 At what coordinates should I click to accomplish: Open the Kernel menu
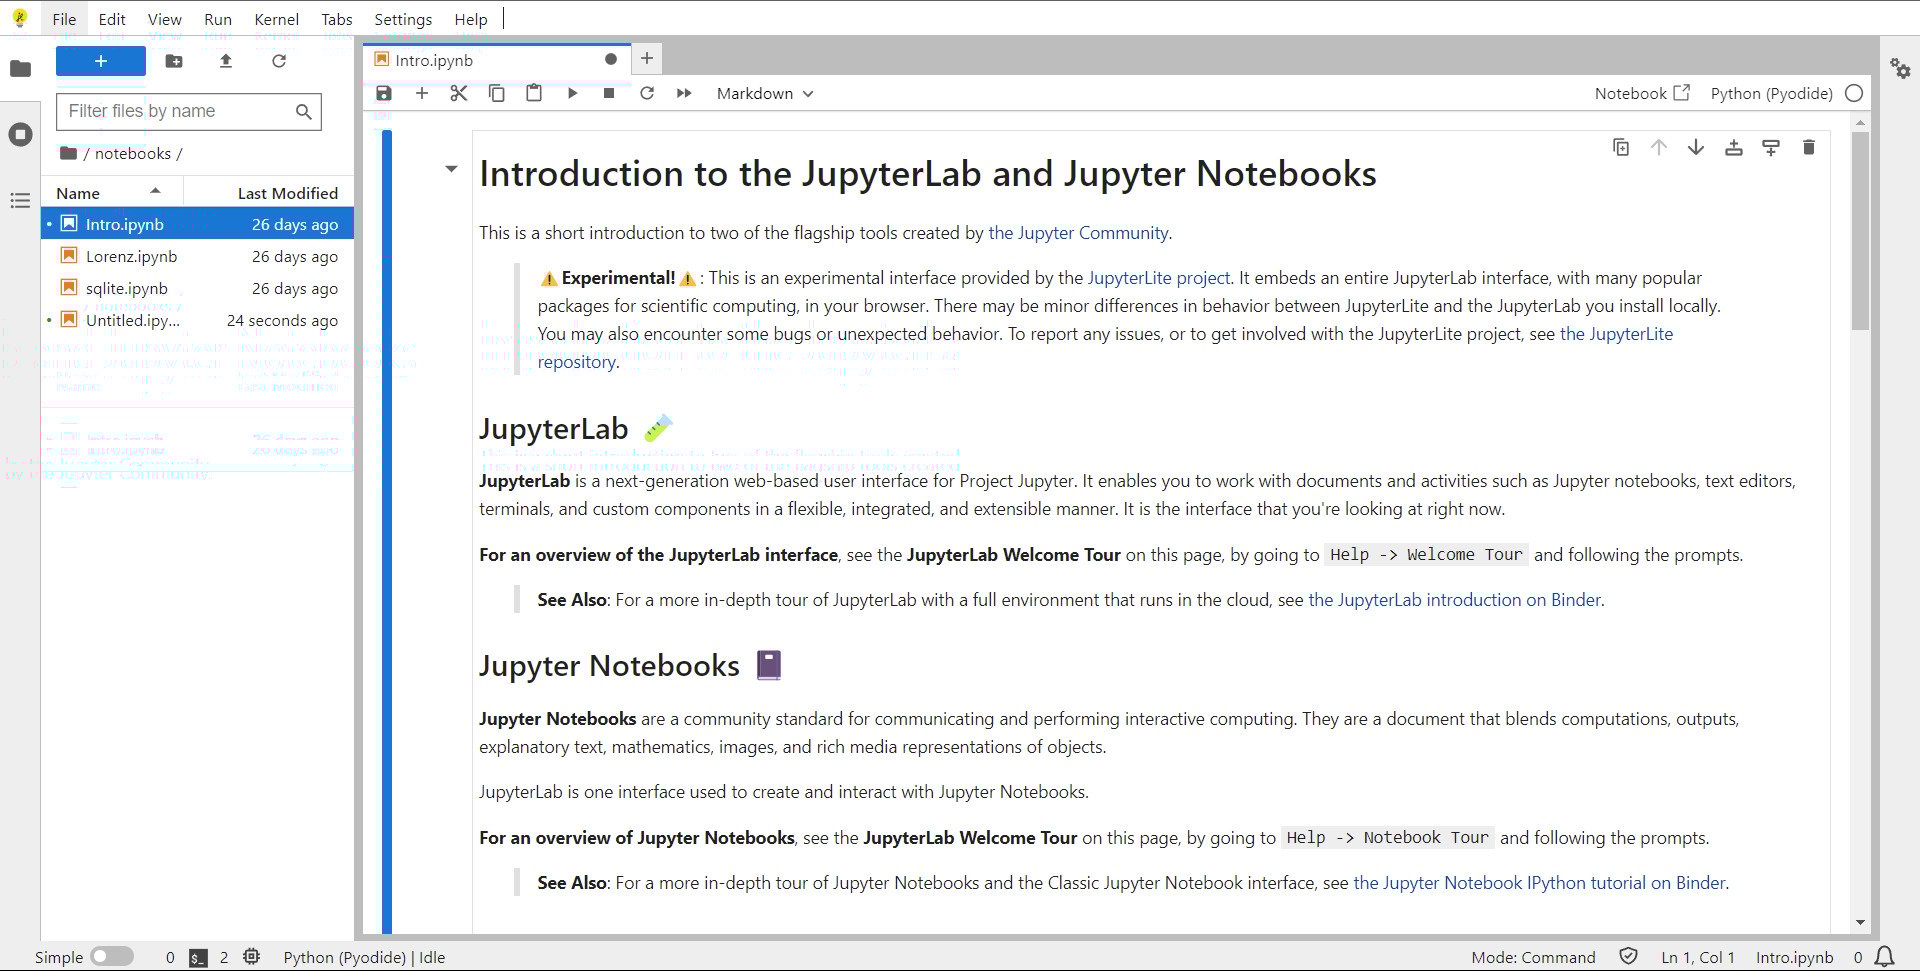277,19
